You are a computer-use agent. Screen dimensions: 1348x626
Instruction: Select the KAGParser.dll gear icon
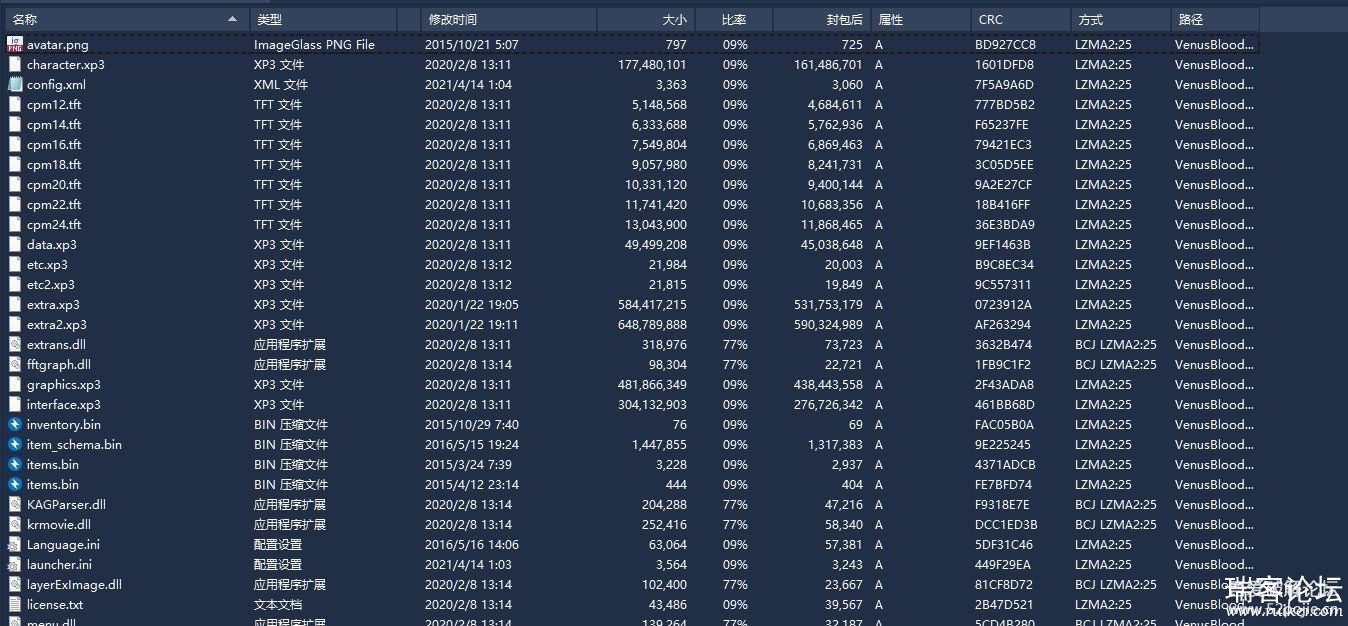point(15,504)
